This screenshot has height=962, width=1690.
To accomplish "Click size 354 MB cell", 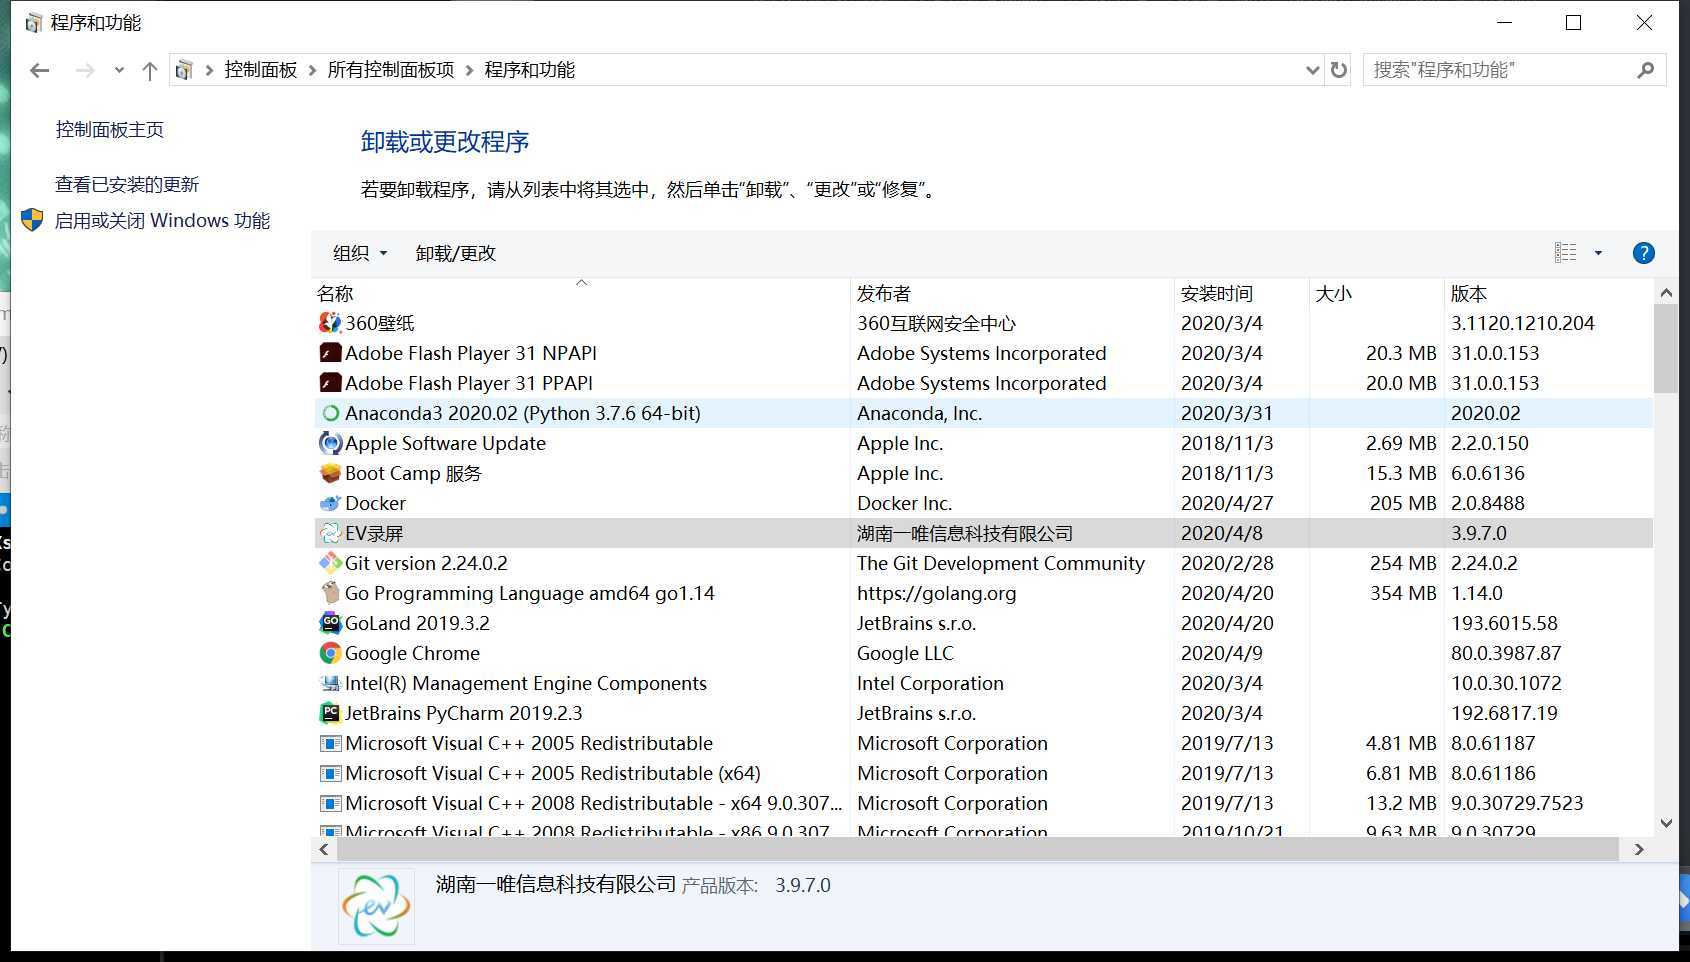I will point(1403,593).
